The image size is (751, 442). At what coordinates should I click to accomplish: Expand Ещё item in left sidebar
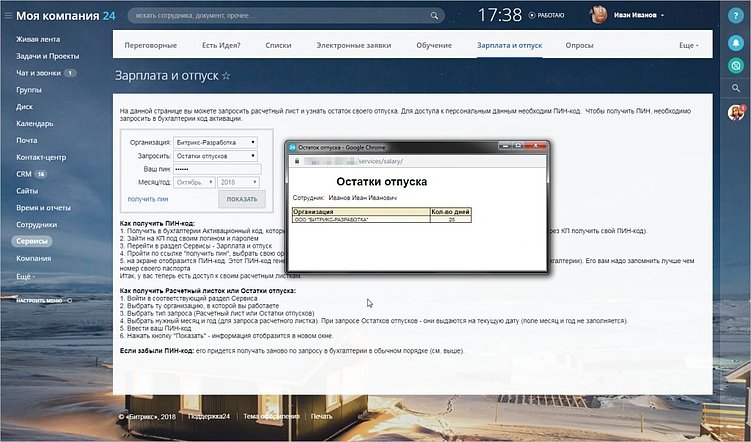(x=25, y=277)
